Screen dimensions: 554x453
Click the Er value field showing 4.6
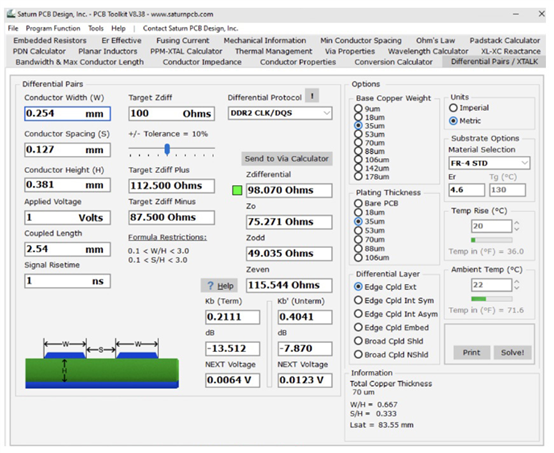pyautogui.click(x=466, y=190)
